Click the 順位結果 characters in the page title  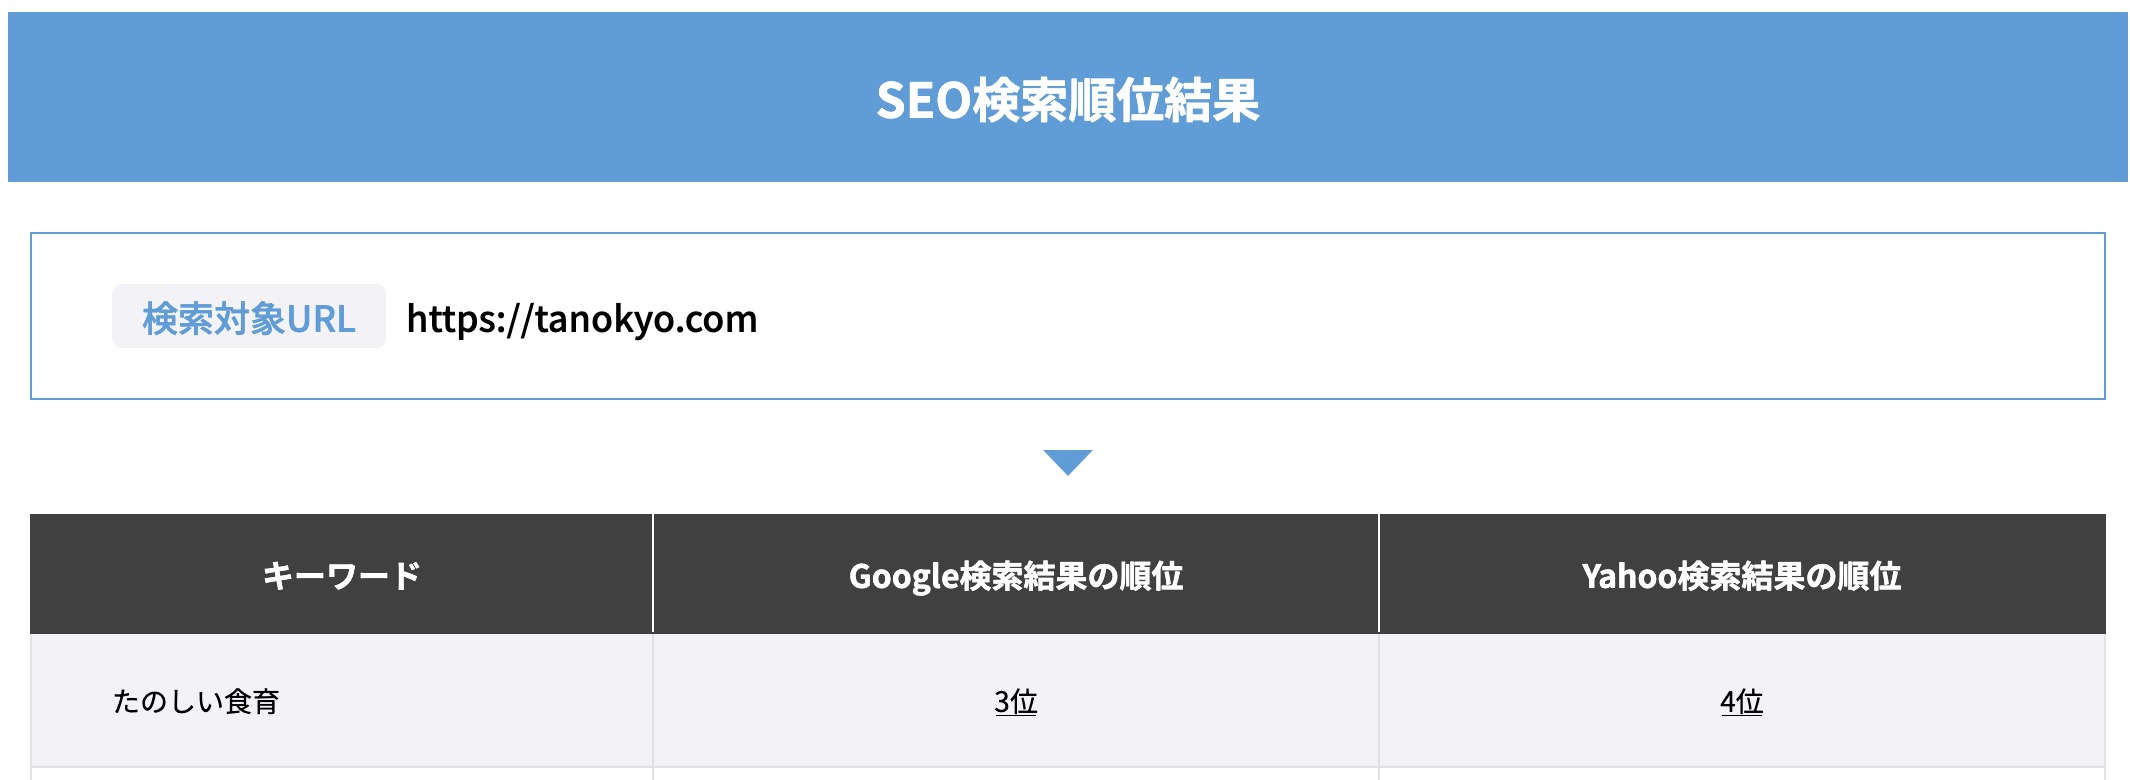[x=1163, y=100]
